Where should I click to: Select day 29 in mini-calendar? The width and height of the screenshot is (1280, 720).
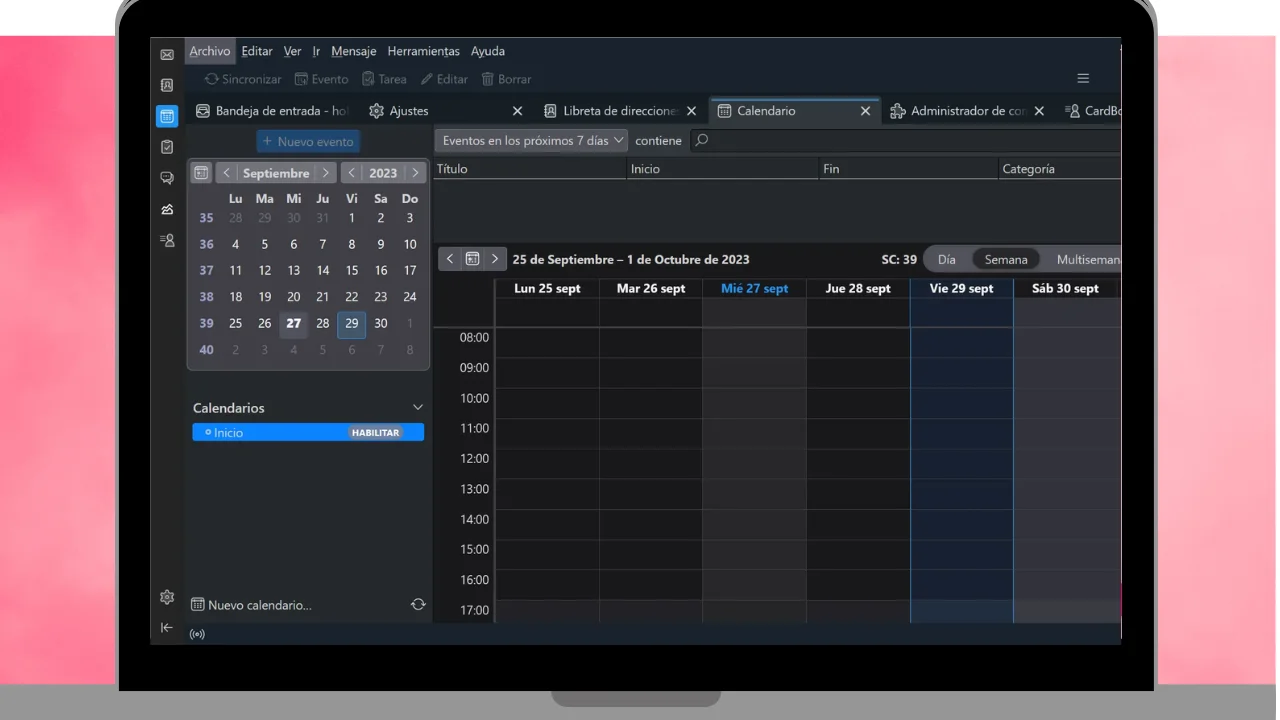coord(351,323)
